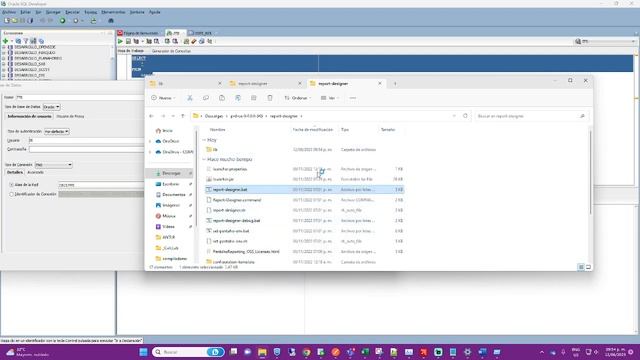Click the Delete trash icon in File Explorer
Image resolution: width=640 pixels, height=360 pixels.
pos(270,98)
